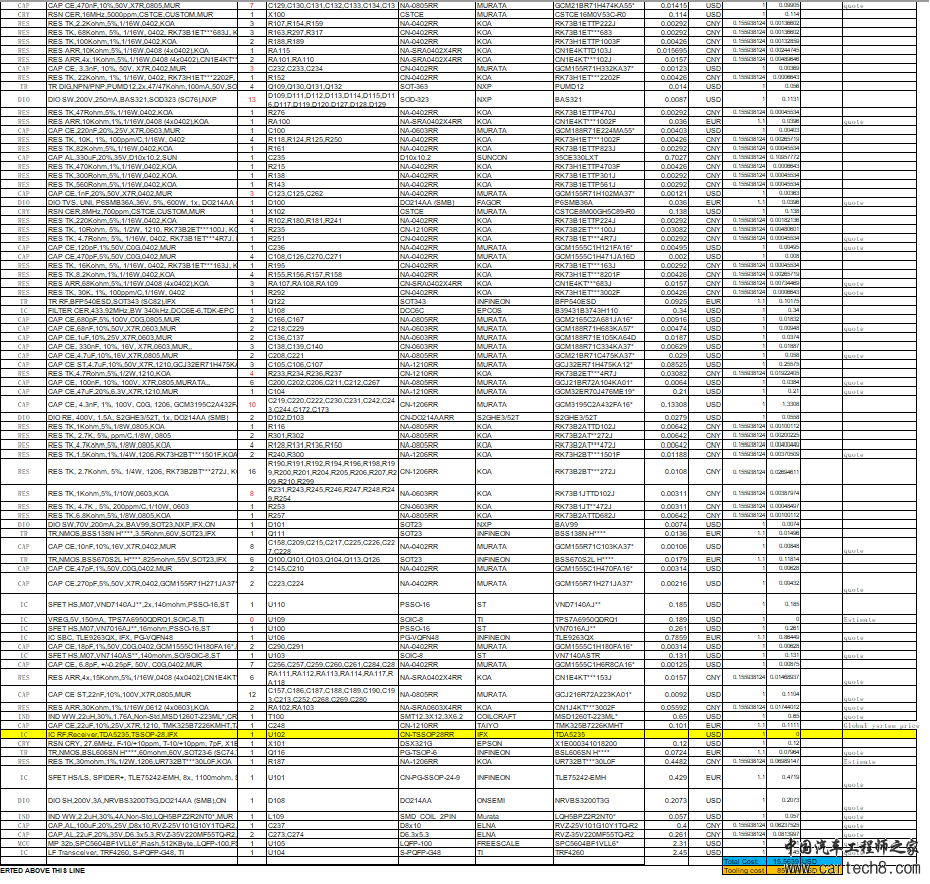930x884 pixels.
Task: Click the U109 reference designator cell
Action: [x=332, y=619]
